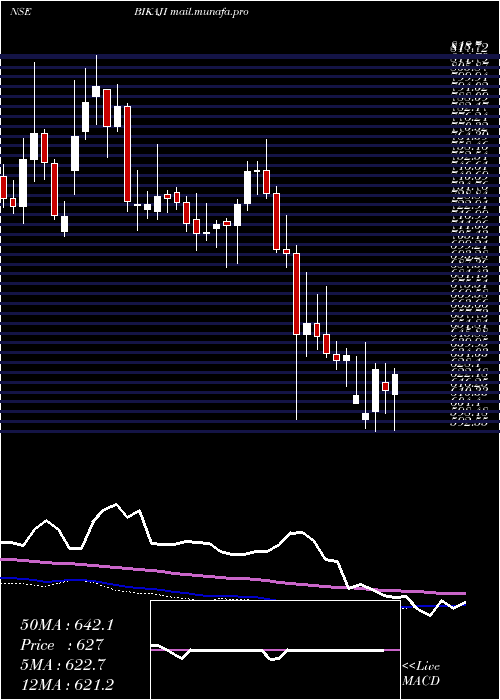Image resolution: width=500 pixels, height=700 pixels.
Task: Click the <<Live MACD label
Action: click(421, 674)
